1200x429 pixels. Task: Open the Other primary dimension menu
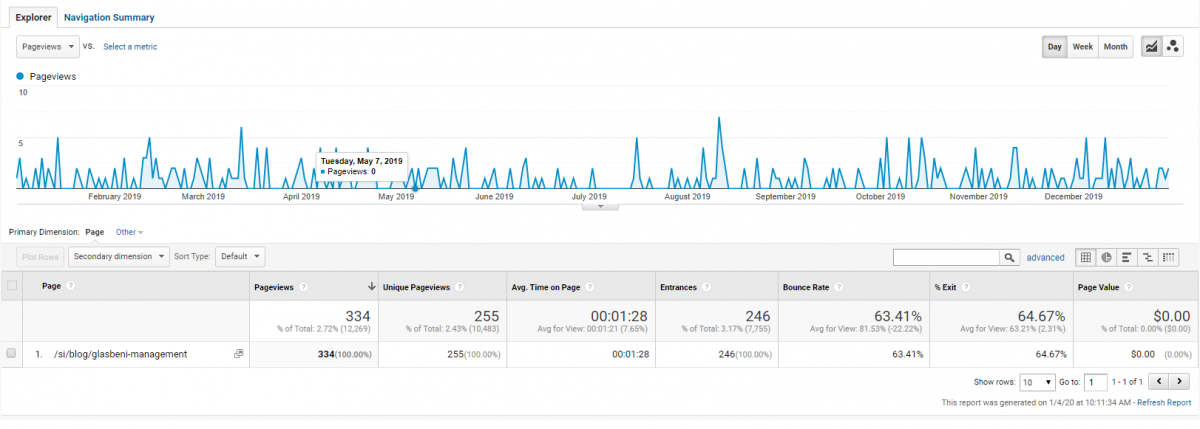(129, 232)
